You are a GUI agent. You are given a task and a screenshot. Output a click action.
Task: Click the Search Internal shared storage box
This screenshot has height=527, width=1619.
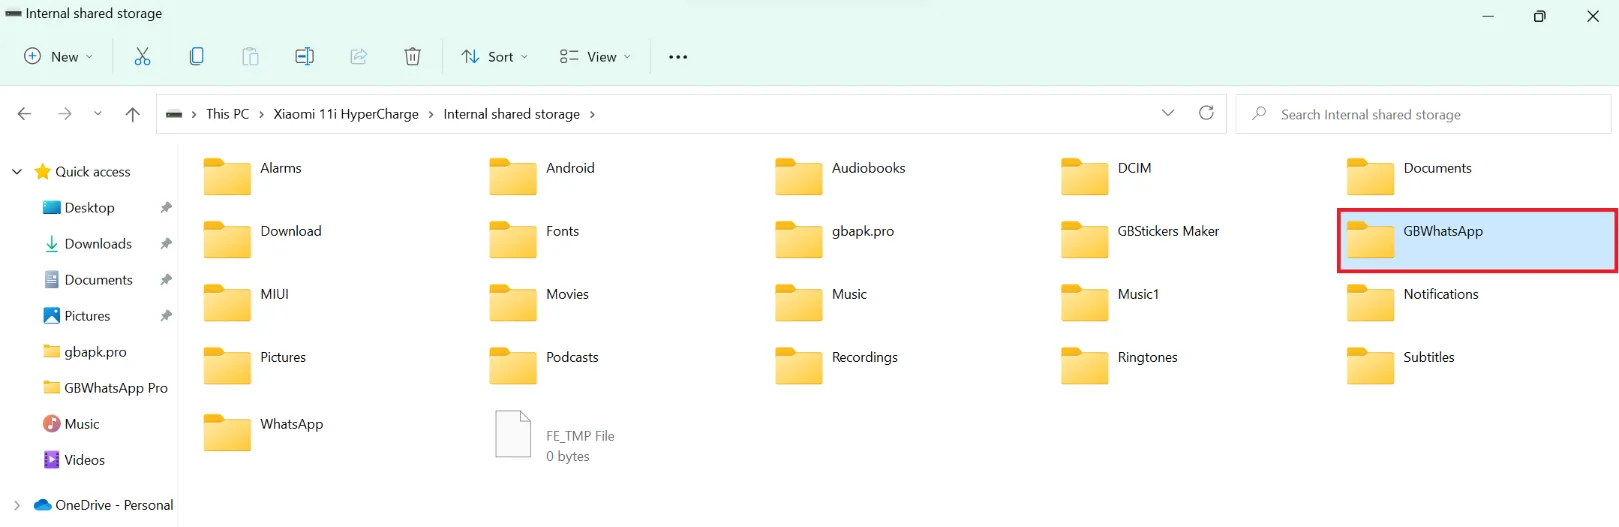point(1423,114)
